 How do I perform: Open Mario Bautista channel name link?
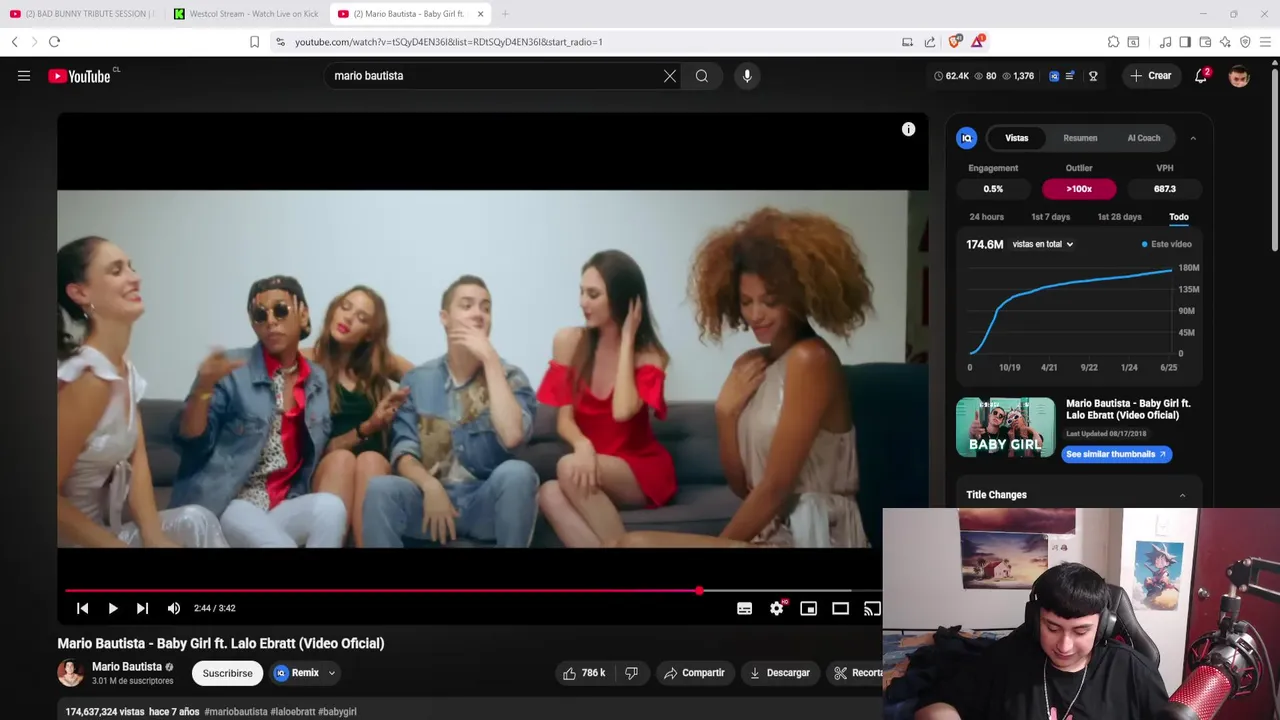coord(127,667)
